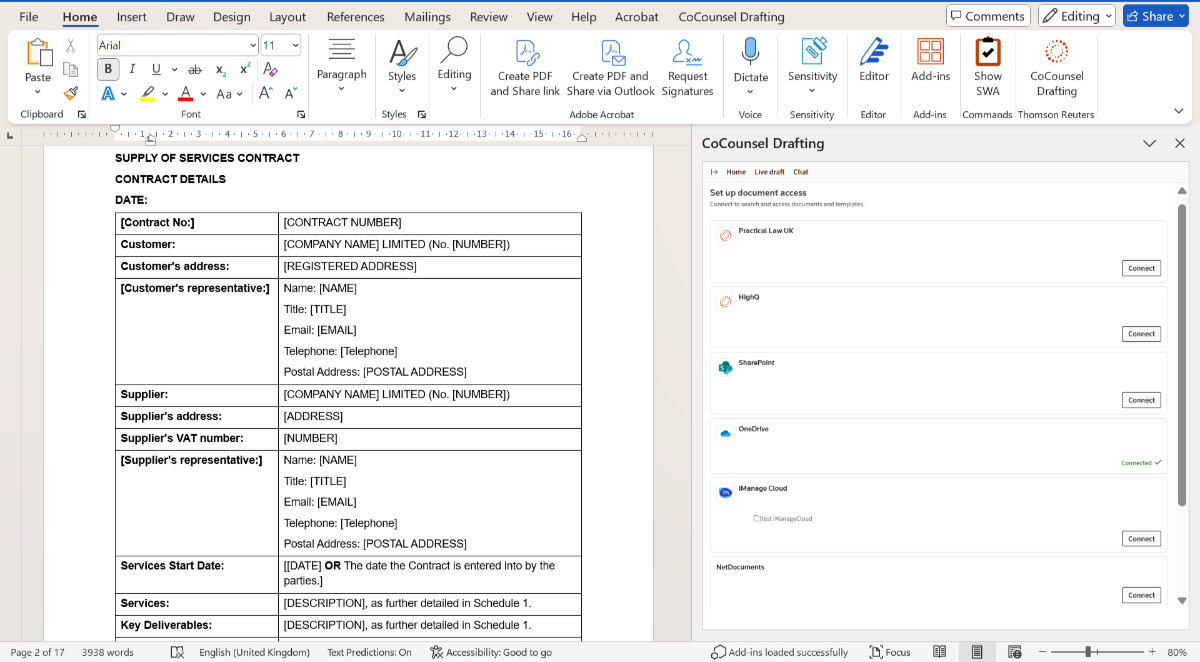Tick the test iManageCloud checkbox
This screenshot has width=1200, height=662.
(x=756, y=519)
